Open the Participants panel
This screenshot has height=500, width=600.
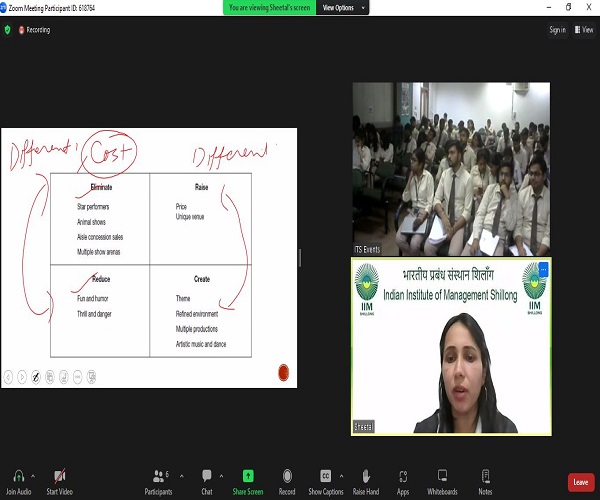pyautogui.click(x=158, y=482)
